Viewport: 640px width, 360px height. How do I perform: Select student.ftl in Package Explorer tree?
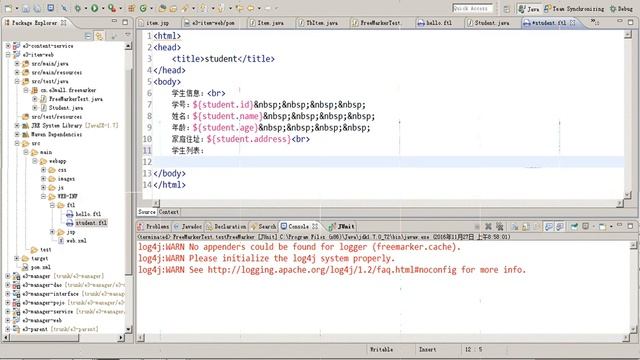(91, 223)
